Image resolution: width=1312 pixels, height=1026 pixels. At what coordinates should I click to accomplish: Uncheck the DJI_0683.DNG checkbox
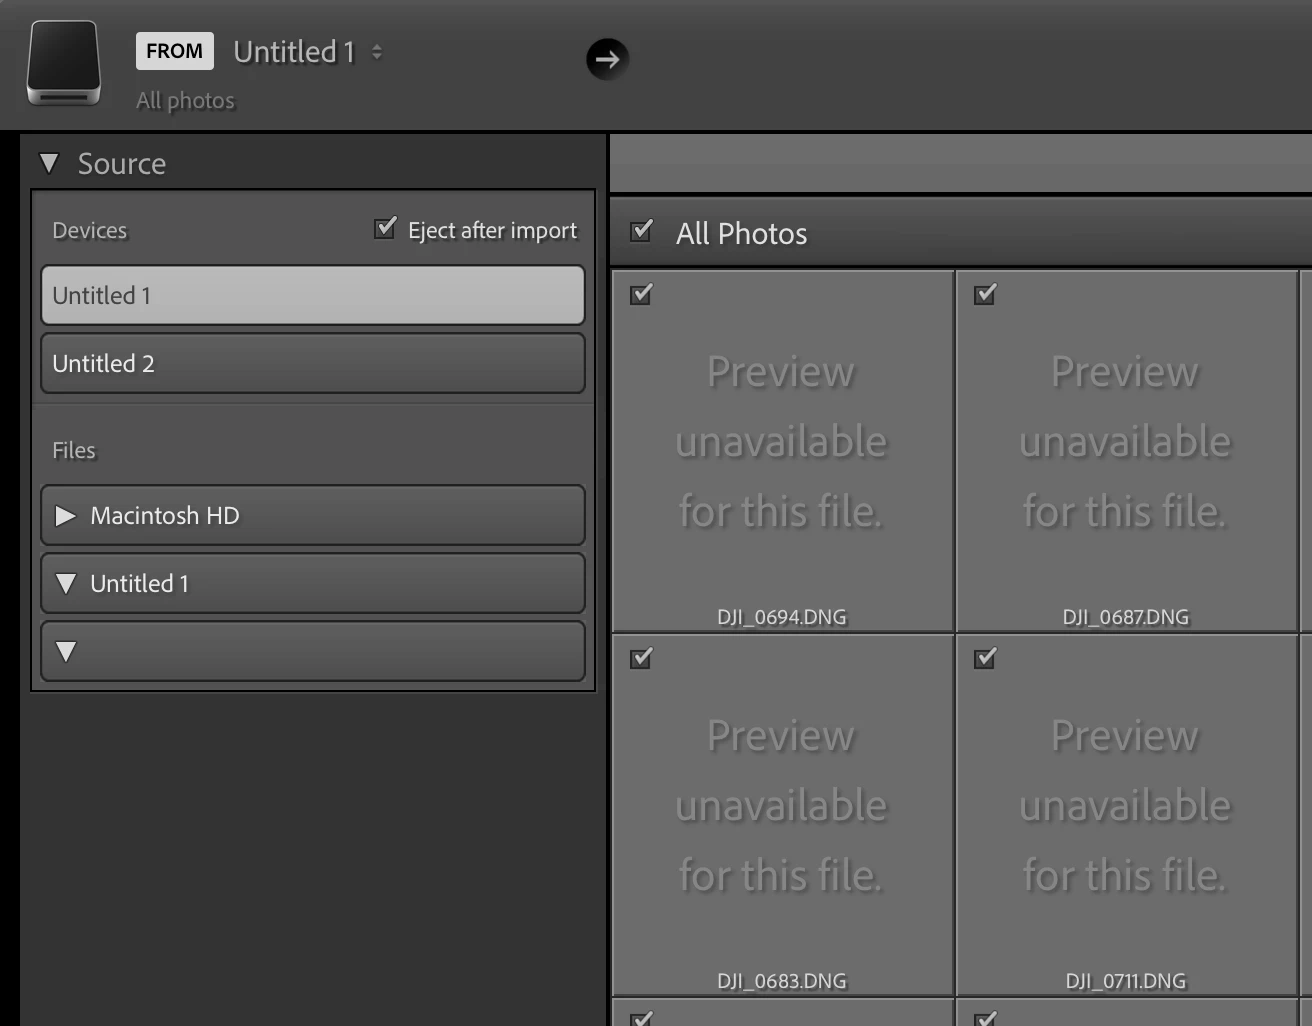coord(641,658)
